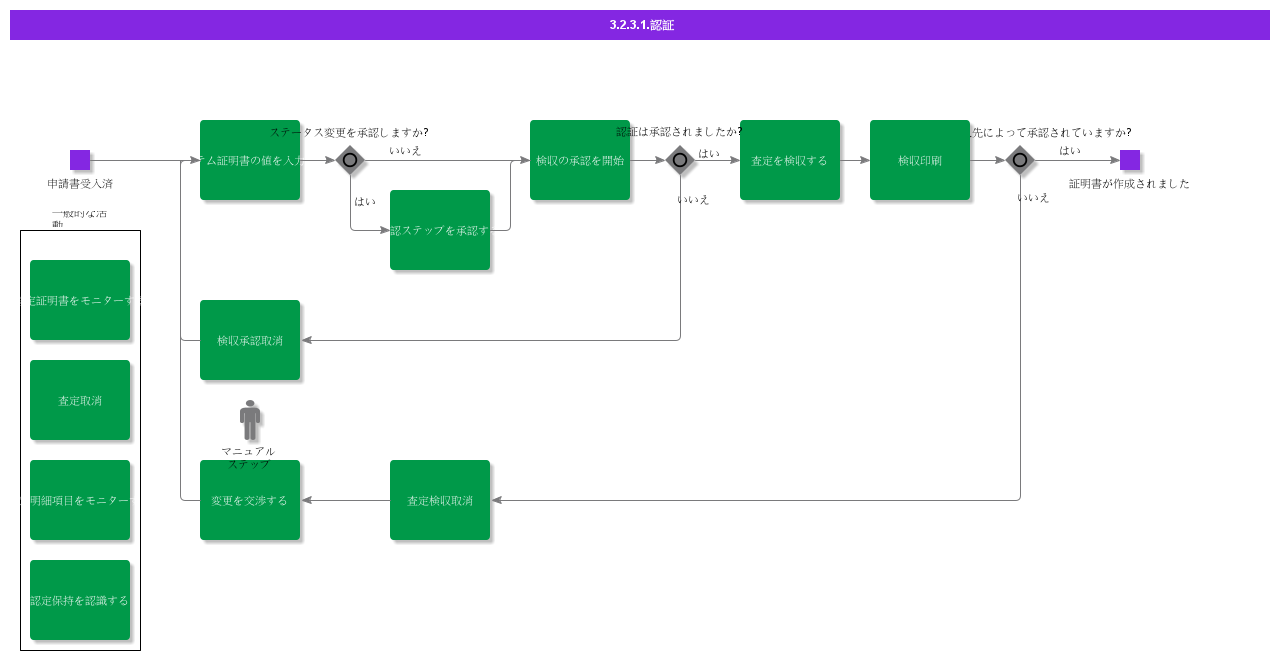Click the purple start event 申請書受入済

80,160
